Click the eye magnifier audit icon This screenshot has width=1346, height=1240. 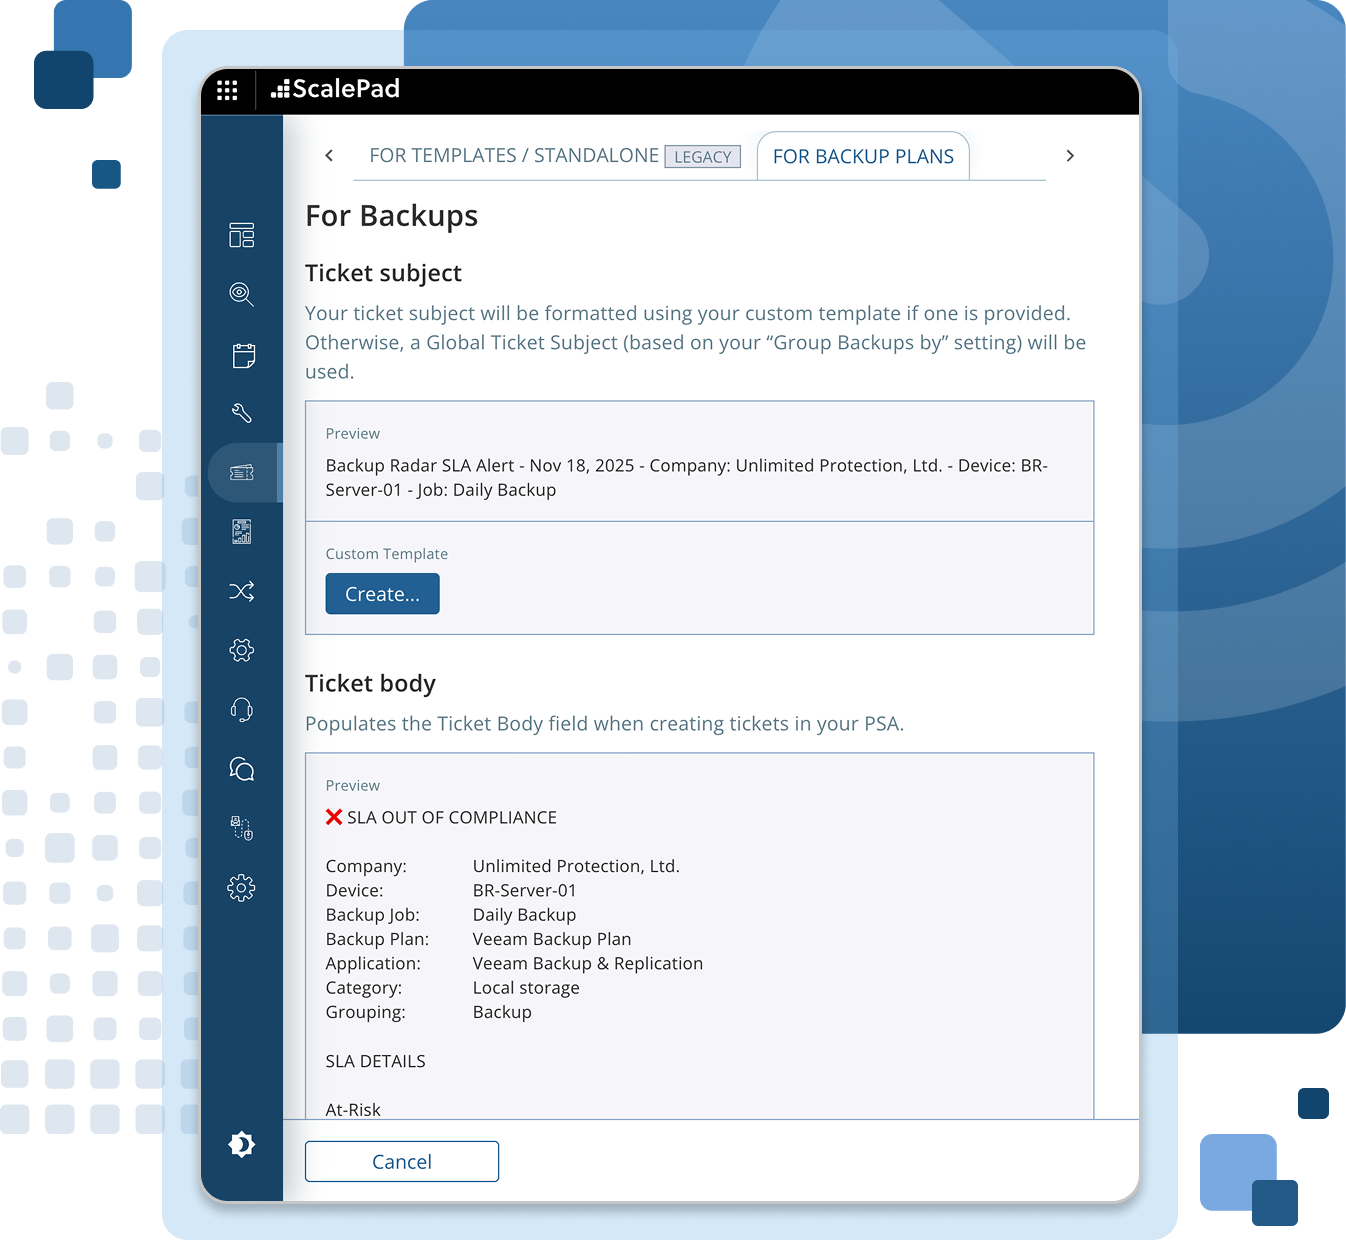pyautogui.click(x=242, y=294)
